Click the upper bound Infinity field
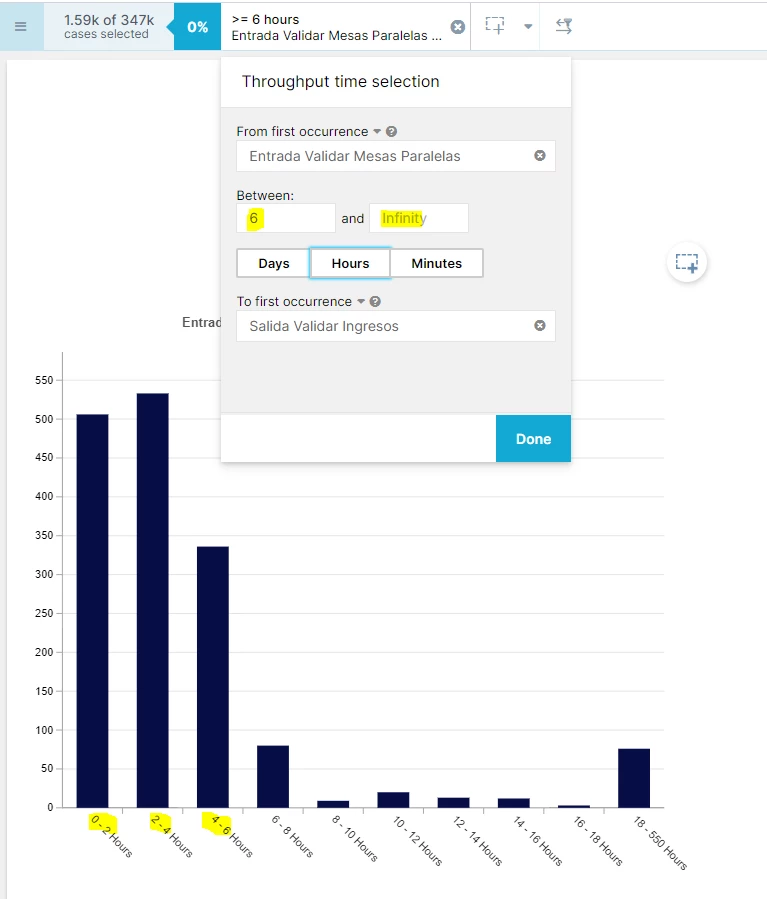The height and width of the screenshot is (899, 767). click(x=418, y=218)
